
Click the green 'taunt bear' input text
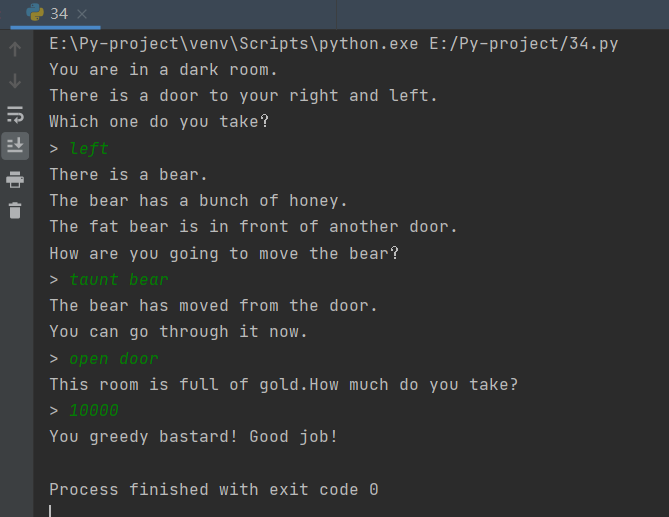(119, 280)
